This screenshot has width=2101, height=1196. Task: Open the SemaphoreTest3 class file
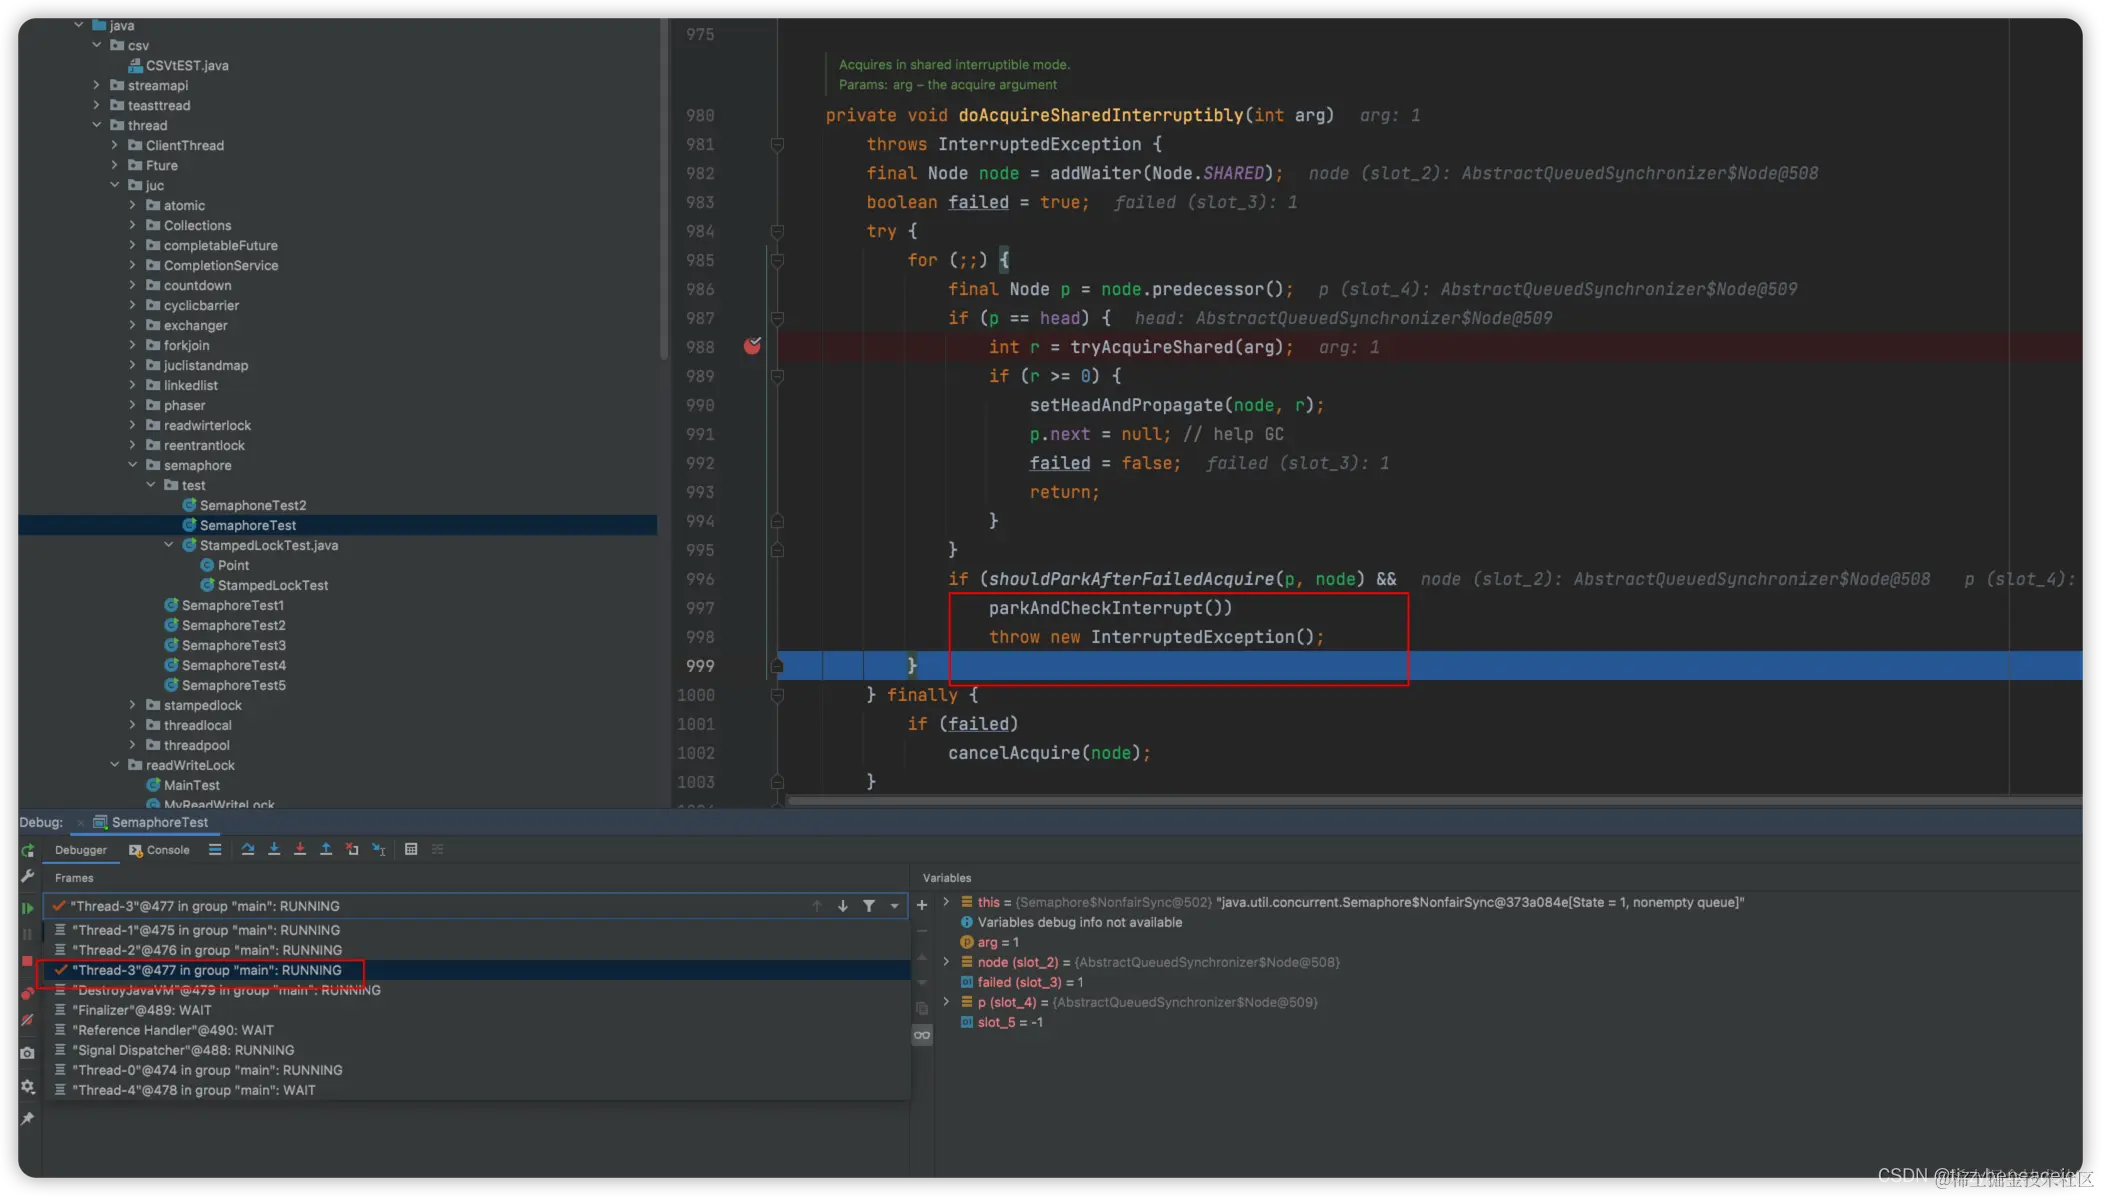[233, 645]
